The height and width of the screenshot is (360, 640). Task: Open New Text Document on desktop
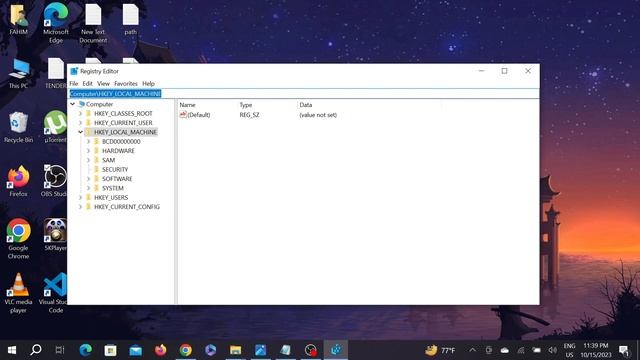coord(93,23)
